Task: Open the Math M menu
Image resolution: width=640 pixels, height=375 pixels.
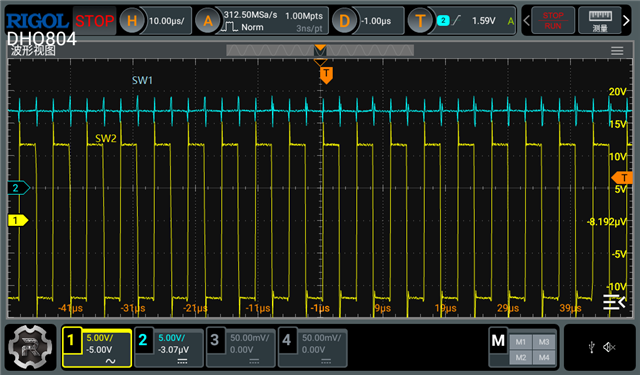Action: 498,341
